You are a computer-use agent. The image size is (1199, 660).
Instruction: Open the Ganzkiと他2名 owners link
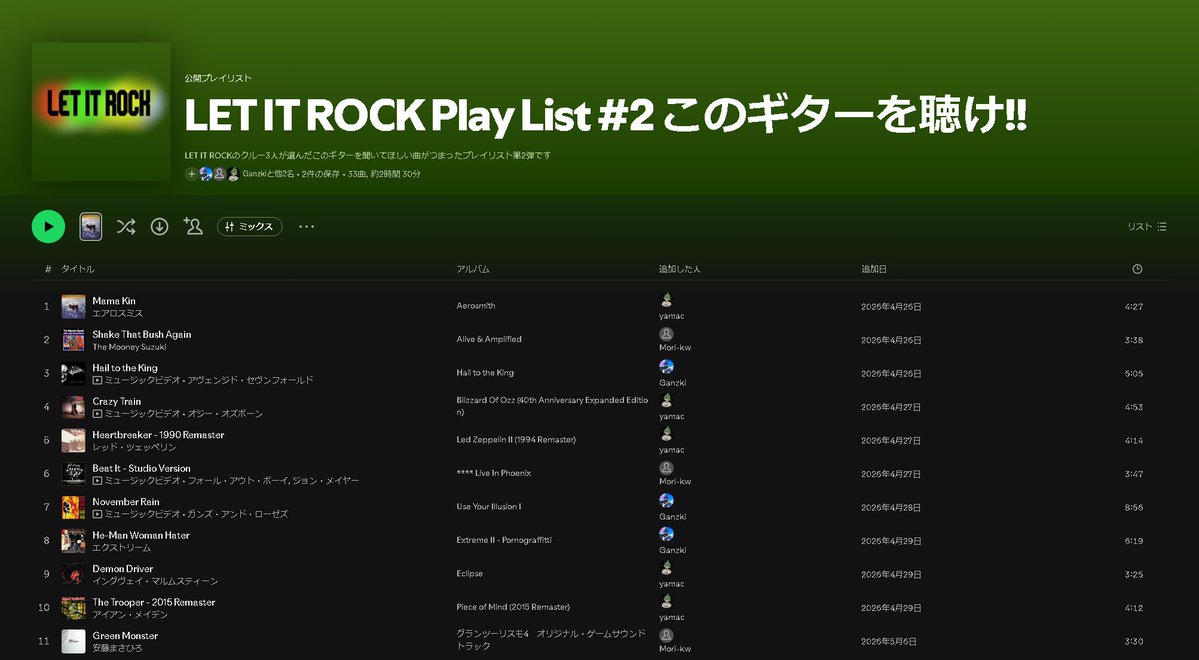coord(268,174)
